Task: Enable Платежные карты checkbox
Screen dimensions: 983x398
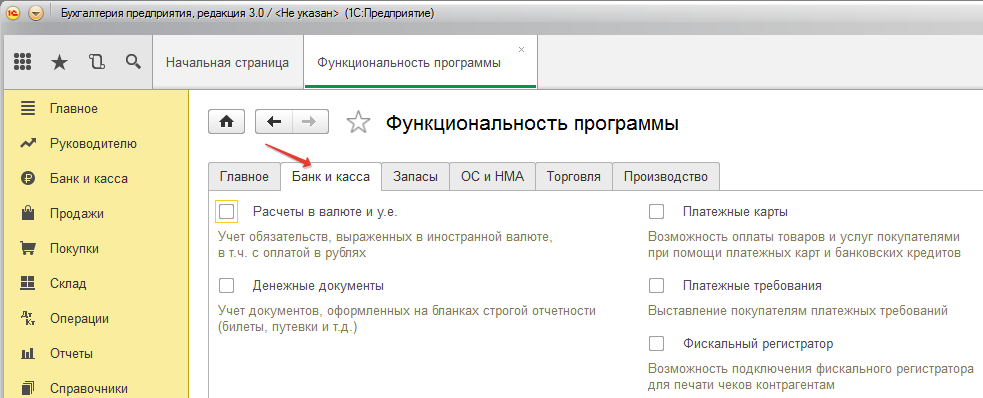Action: (656, 212)
